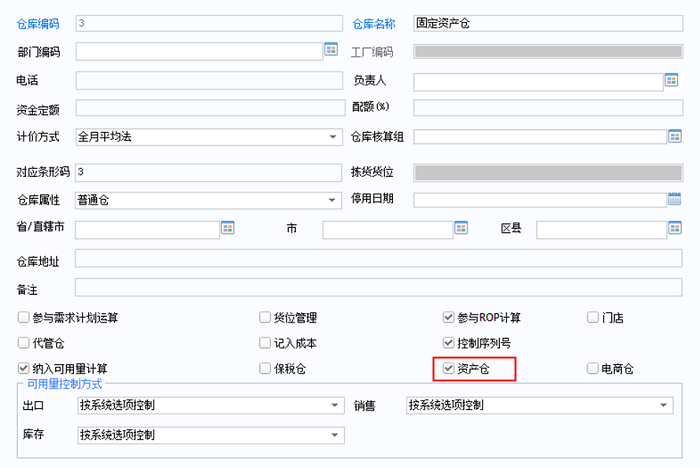Click the disabled 工厂编码 field

coord(548,51)
